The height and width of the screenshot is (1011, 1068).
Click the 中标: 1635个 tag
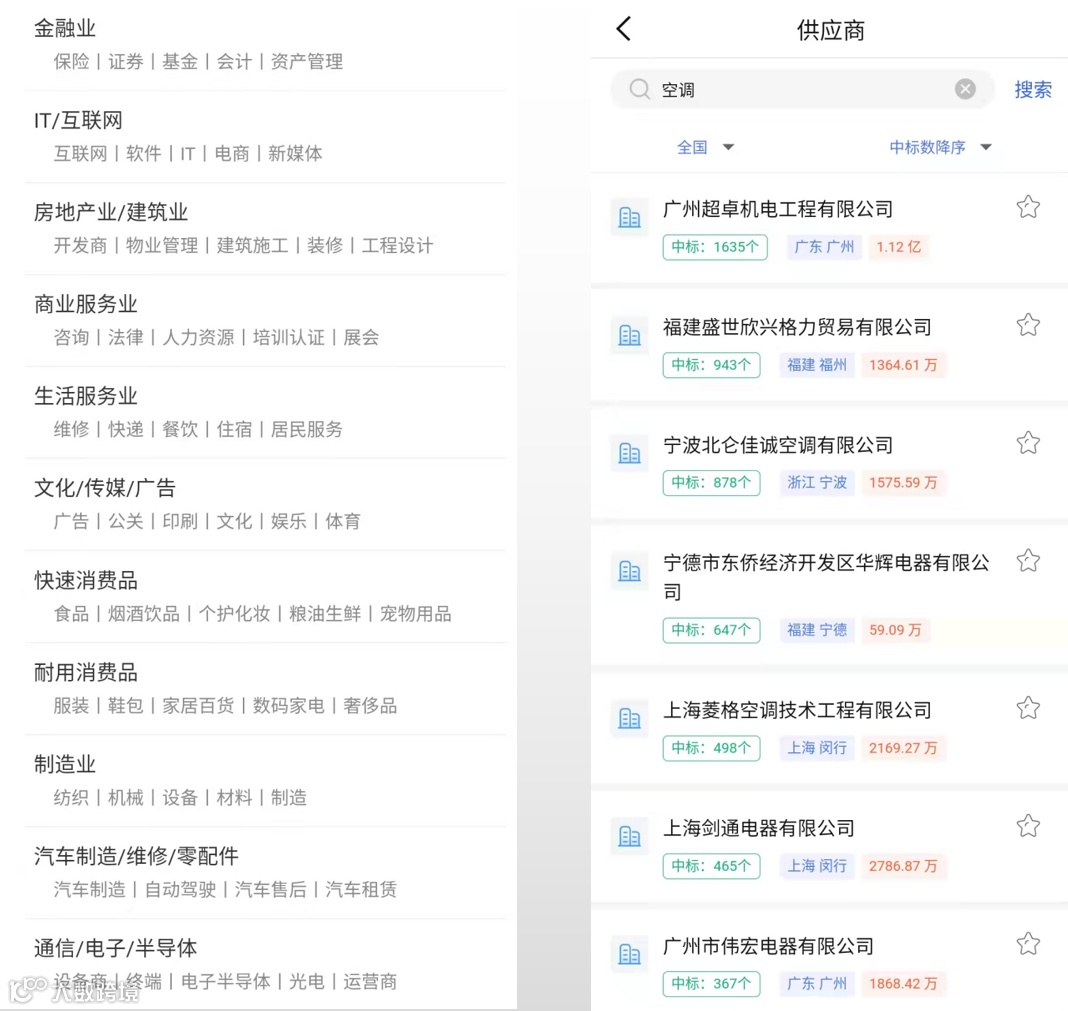point(714,247)
